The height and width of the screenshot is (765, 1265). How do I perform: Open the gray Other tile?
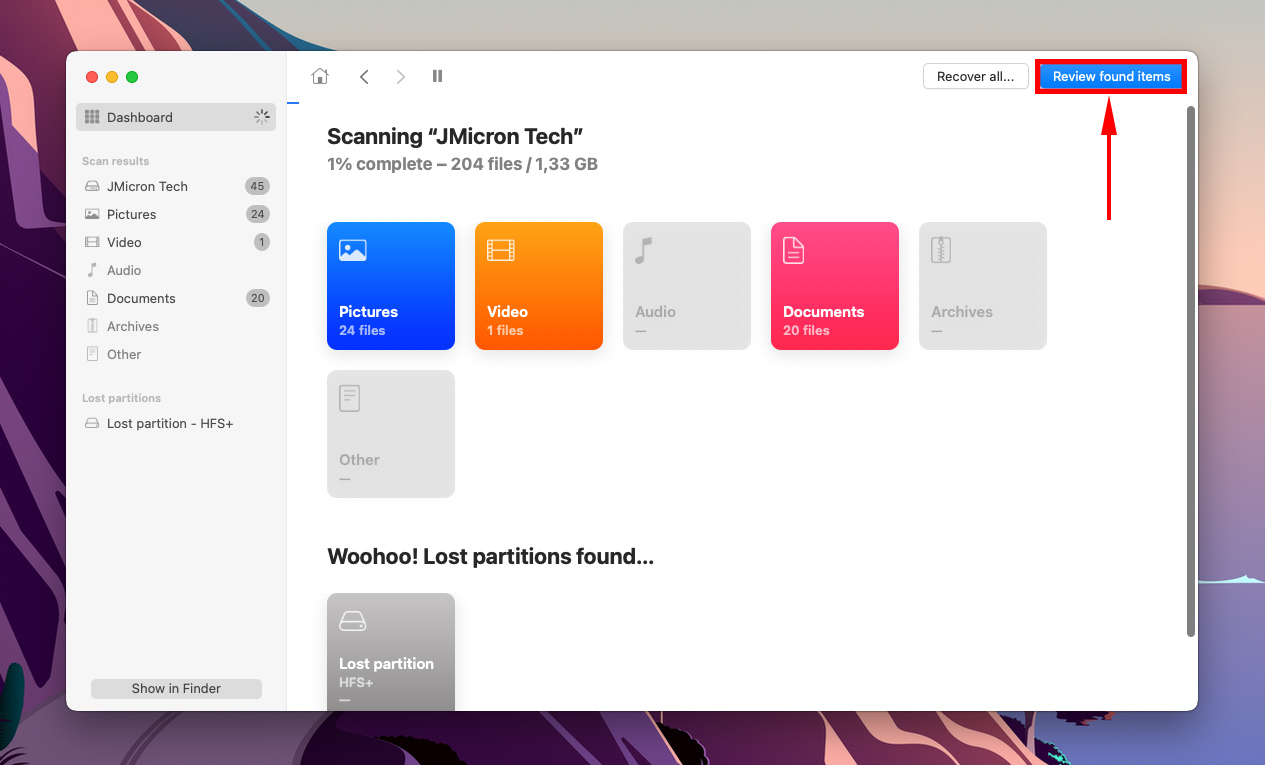pyautogui.click(x=391, y=434)
